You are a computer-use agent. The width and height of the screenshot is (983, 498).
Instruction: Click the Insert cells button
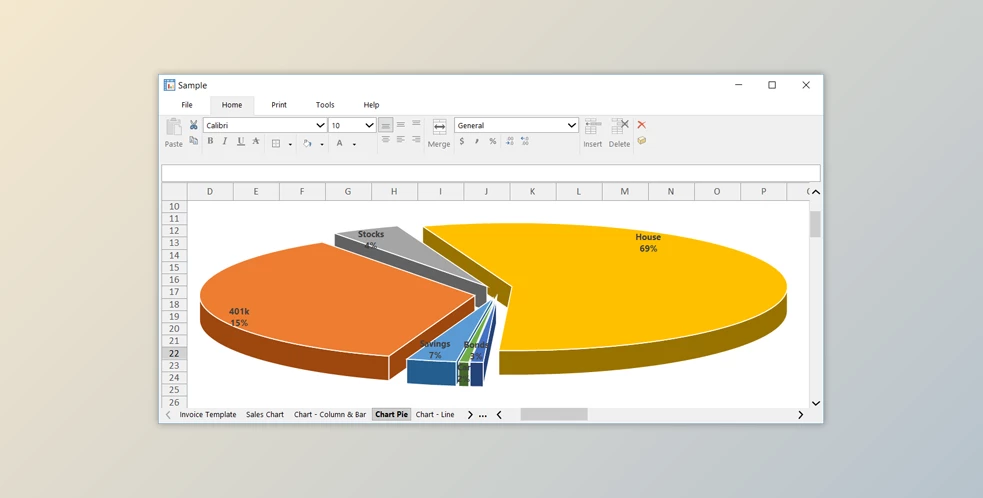[592, 133]
